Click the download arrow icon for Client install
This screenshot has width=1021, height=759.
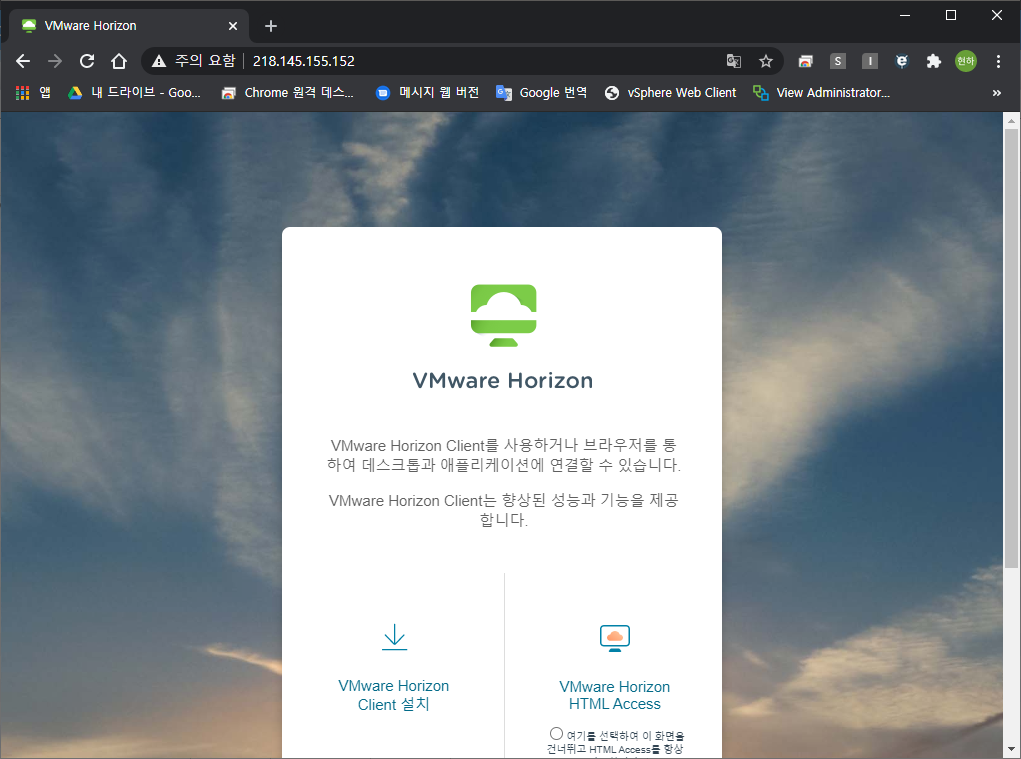click(394, 637)
